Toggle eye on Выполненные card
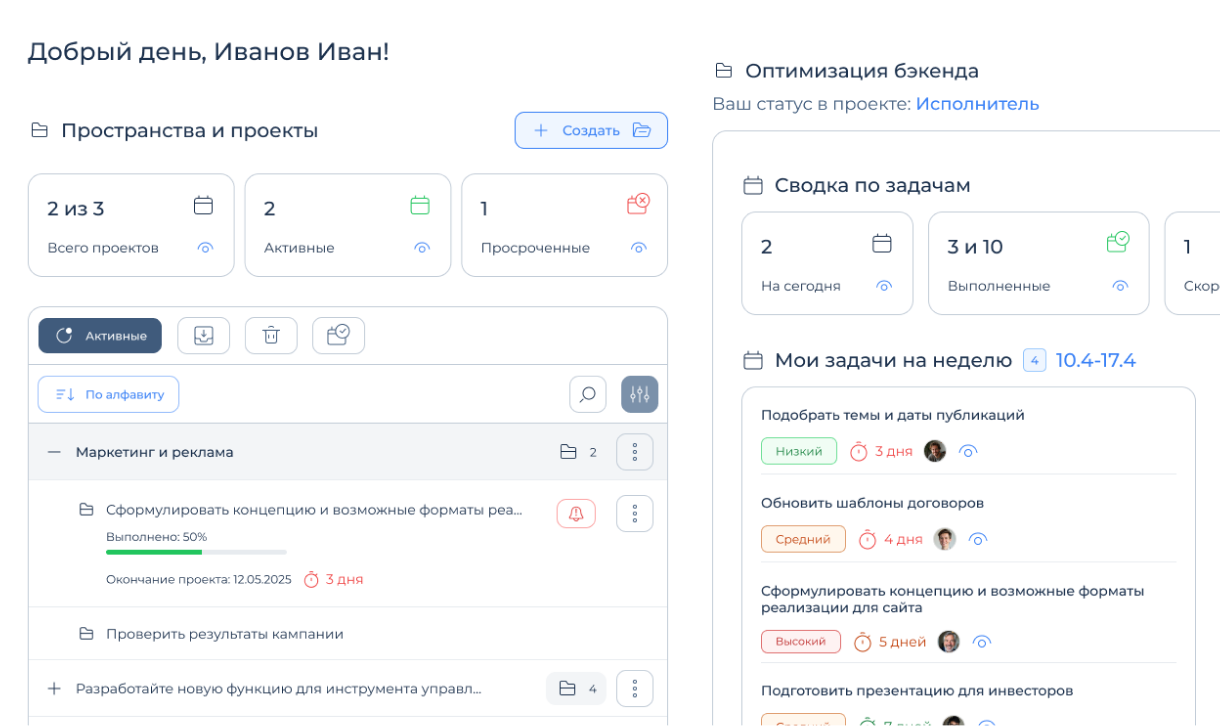The height and width of the screenshot is (726, 1220). [1120, 286]
